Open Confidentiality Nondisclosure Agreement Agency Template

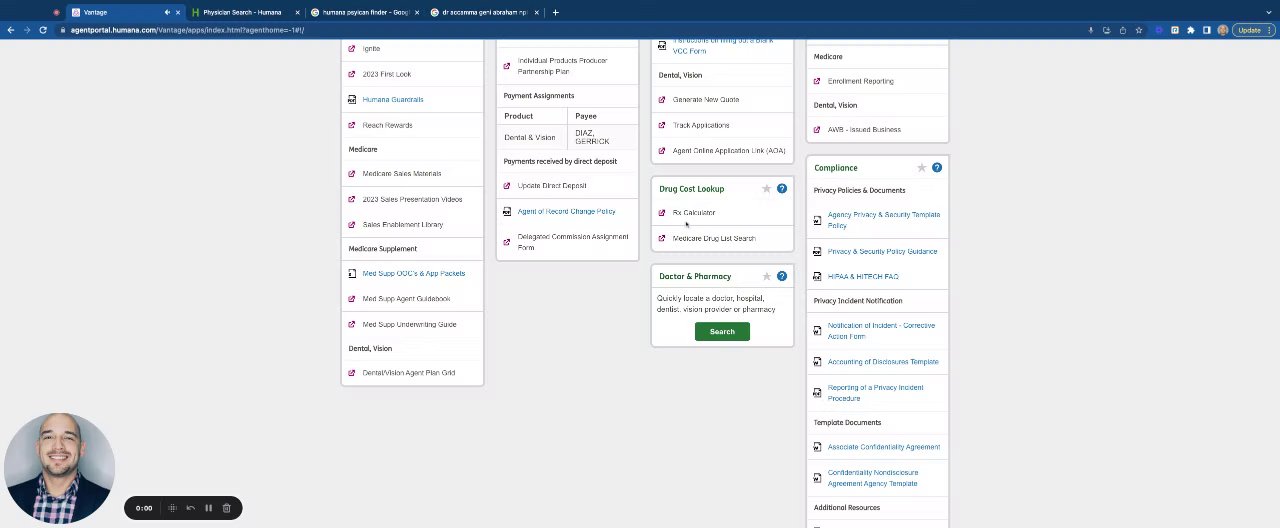873,478
